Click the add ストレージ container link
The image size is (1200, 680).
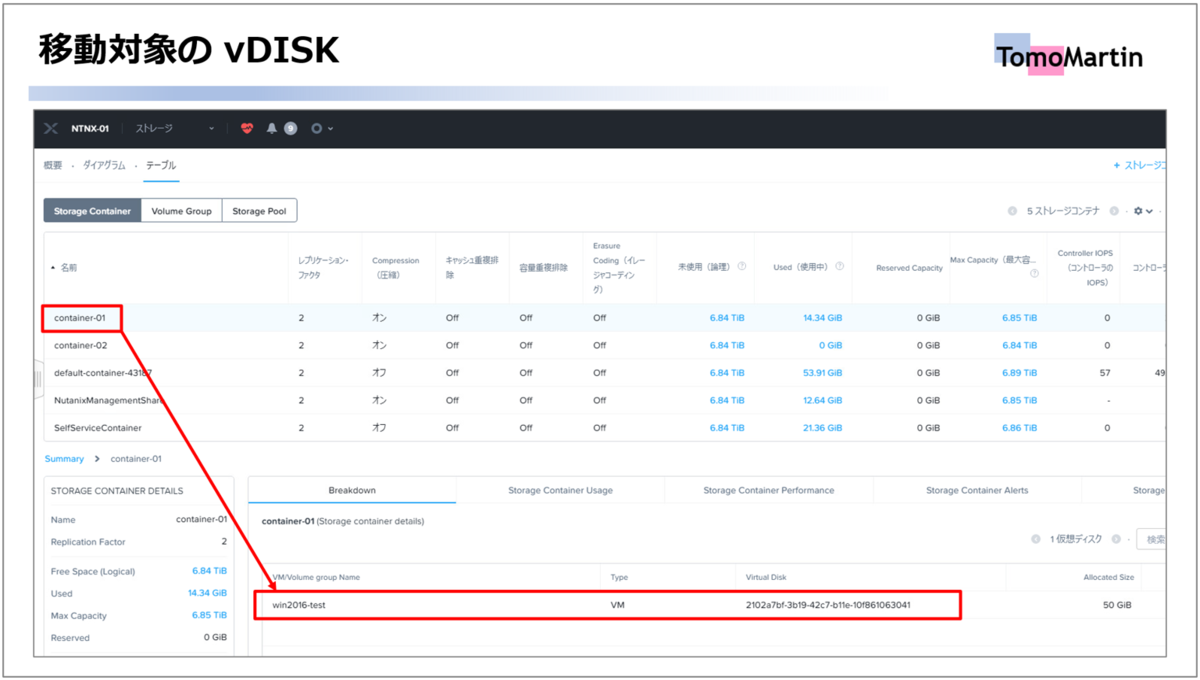click(1140, 165)
